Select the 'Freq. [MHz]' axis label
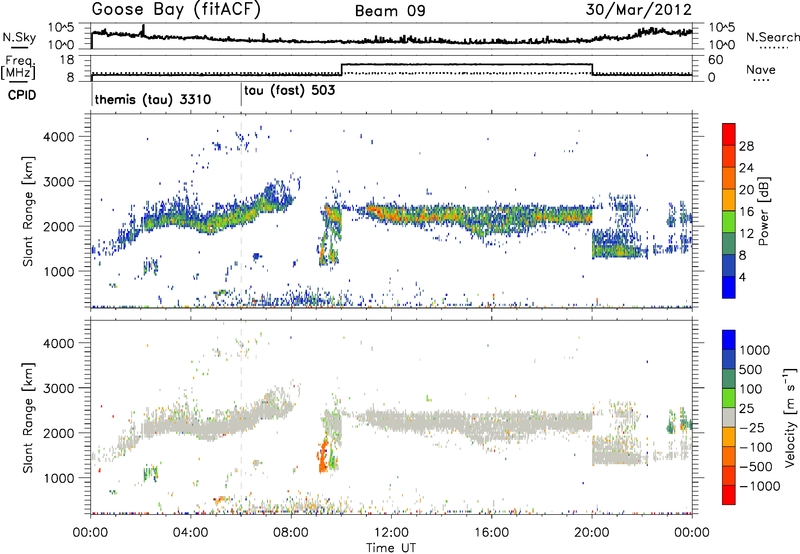This screenshot has height=554, width=800. click(x=18, y=68)
